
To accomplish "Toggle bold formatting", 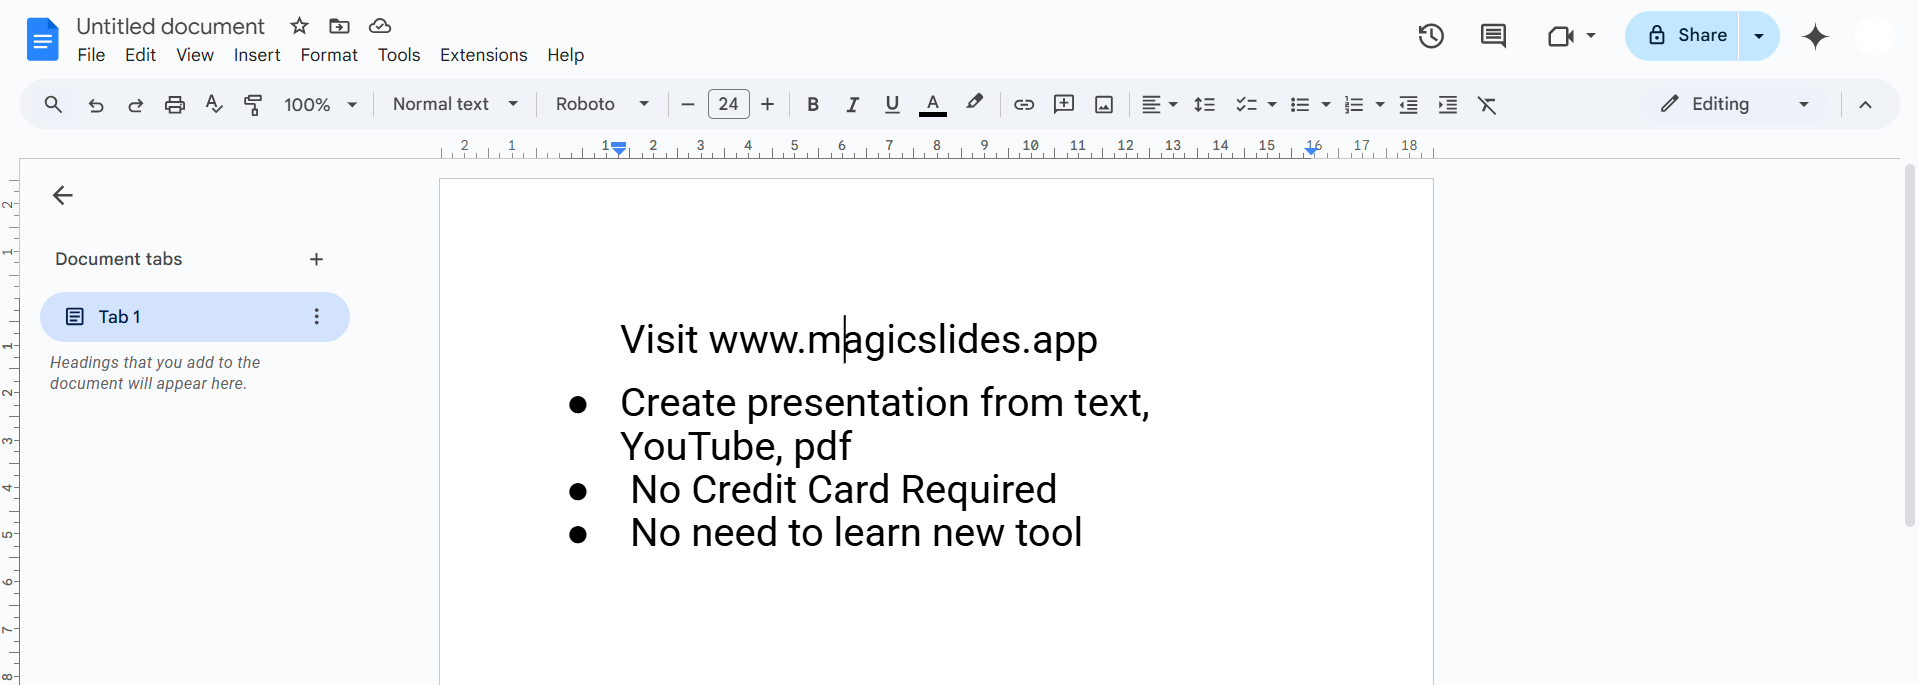I will coord(813,104).
